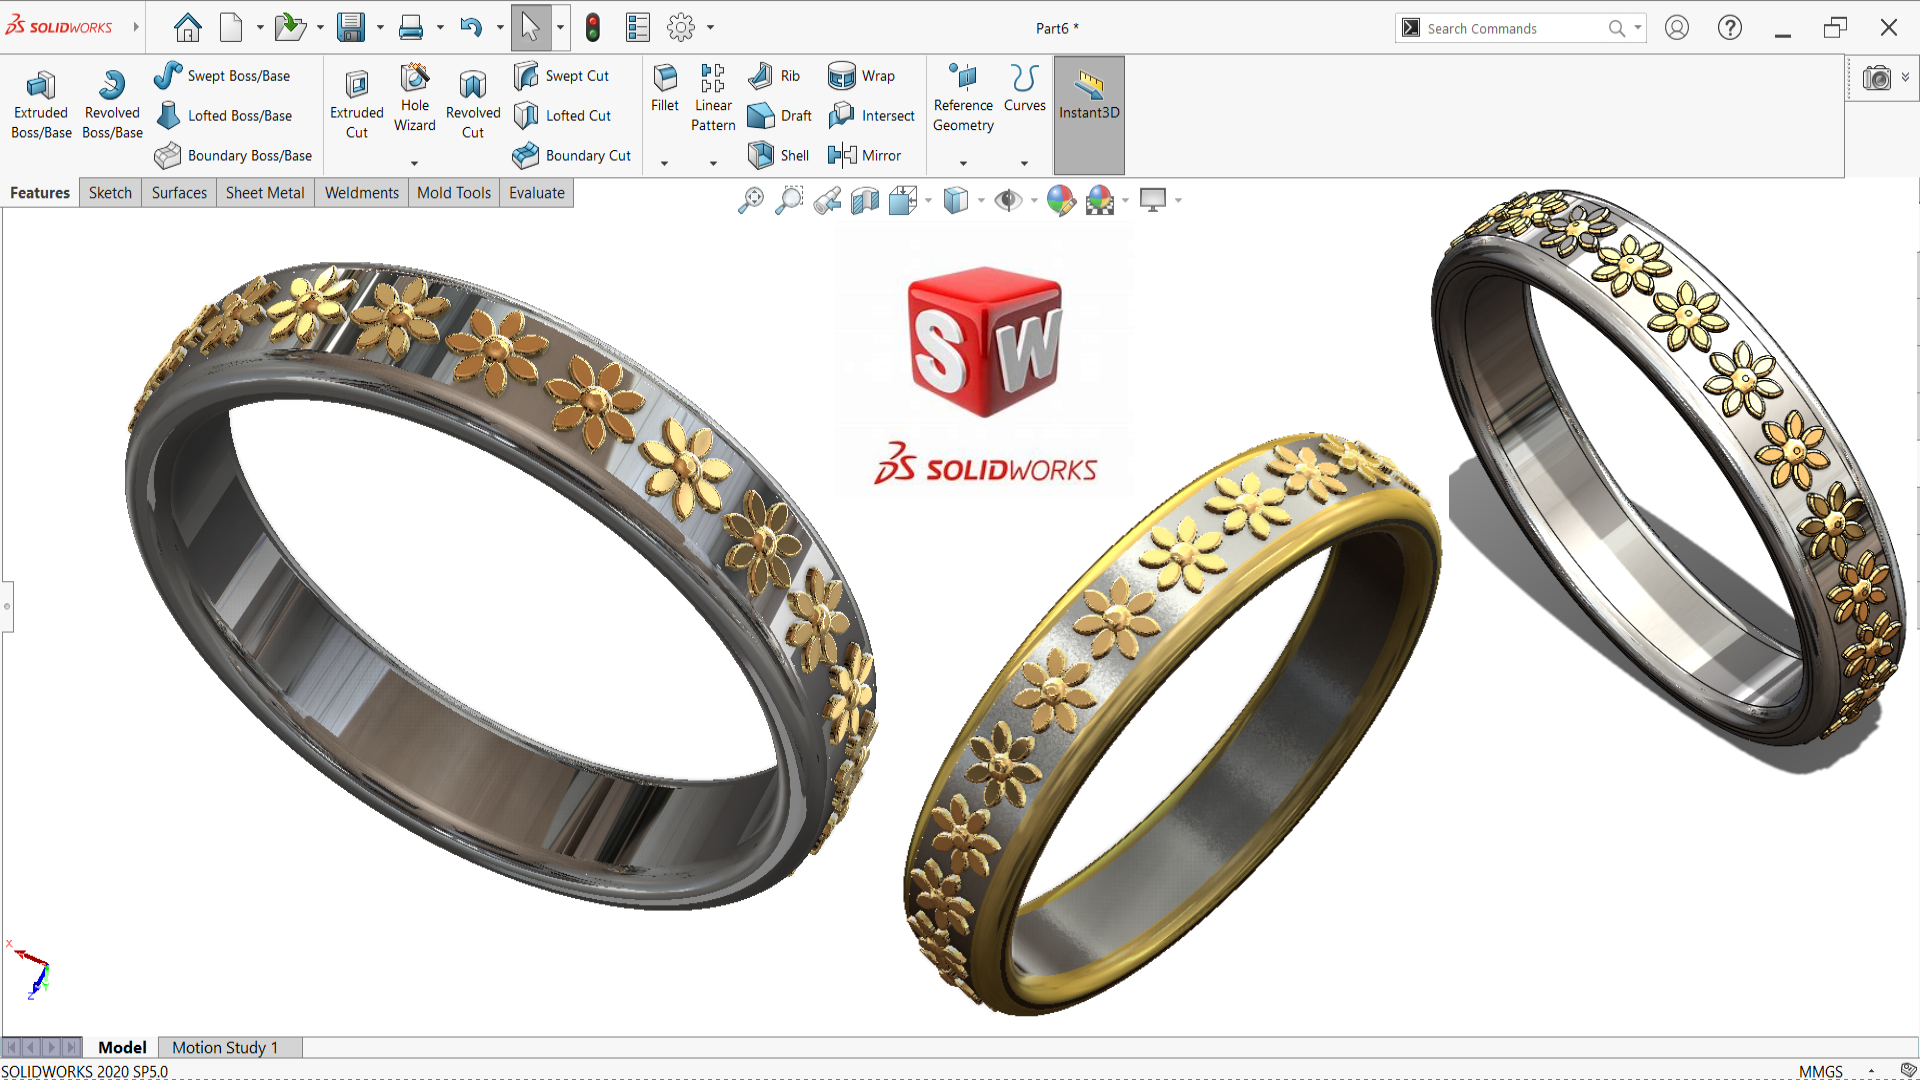Click the Section View icon
This screenshot has height=1080, width=1920.
(865, 201)
